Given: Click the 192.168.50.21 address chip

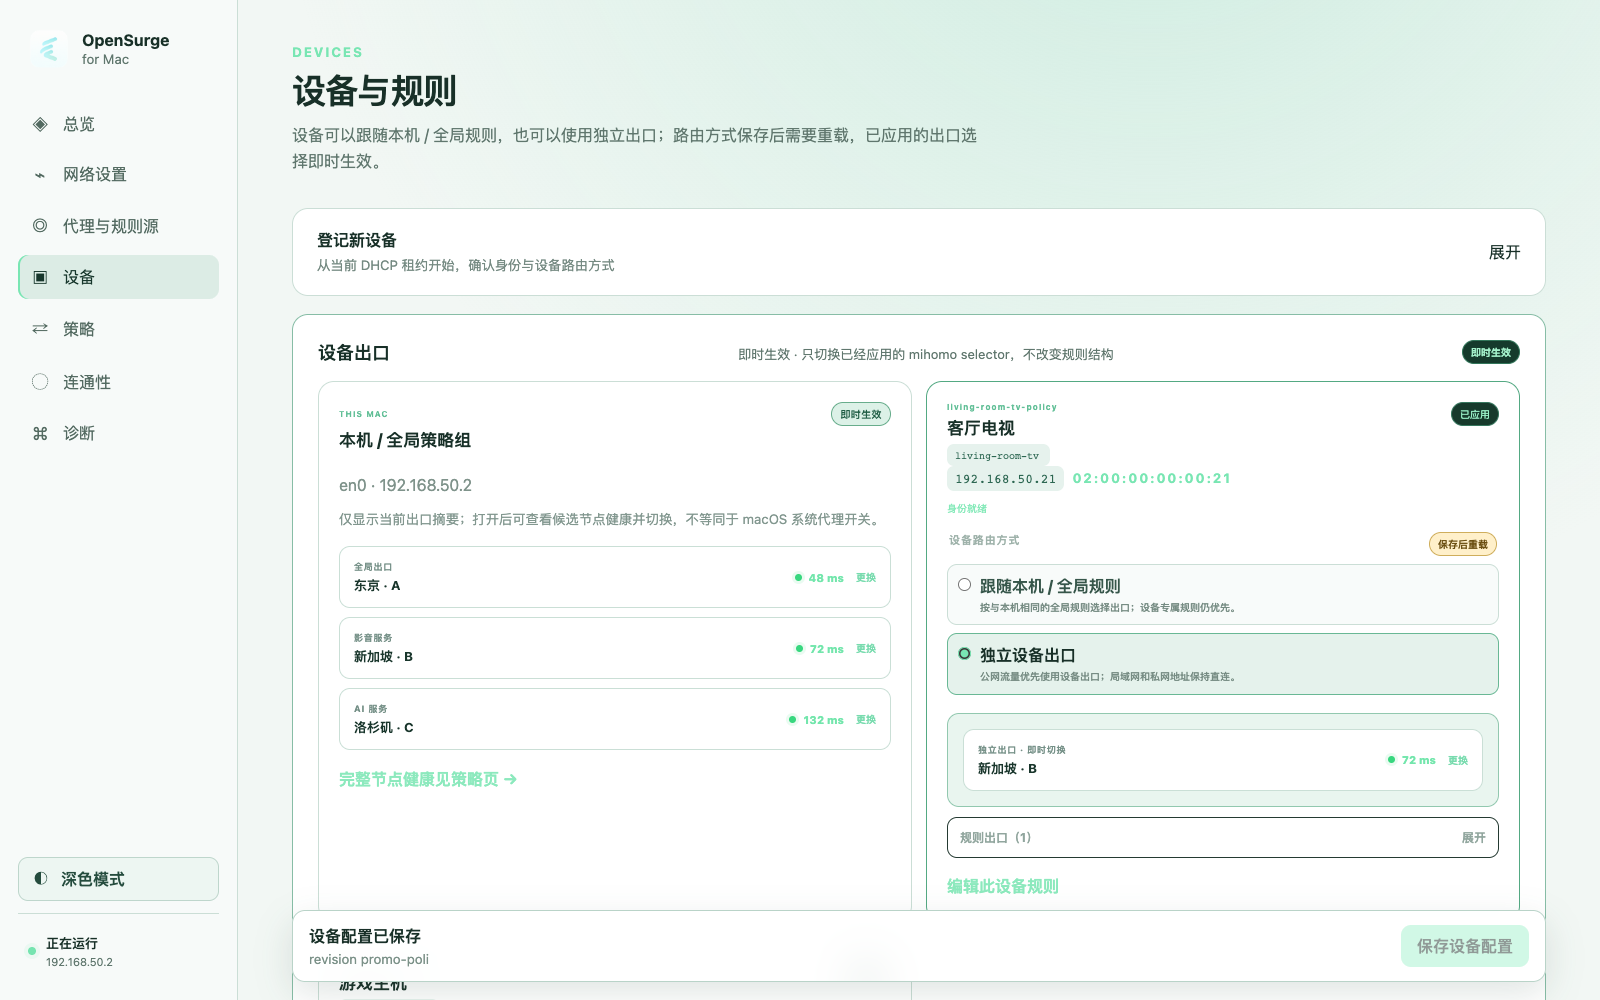Looking at the screenshot, I should coord(1005,479).
